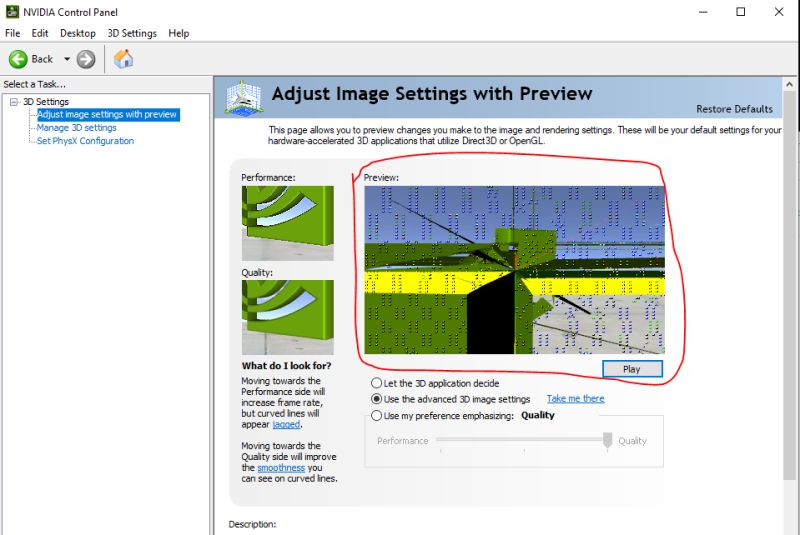This screenshot has height=535, width=800.
Task: Open Manage 3D settings task
Action: 77,128
